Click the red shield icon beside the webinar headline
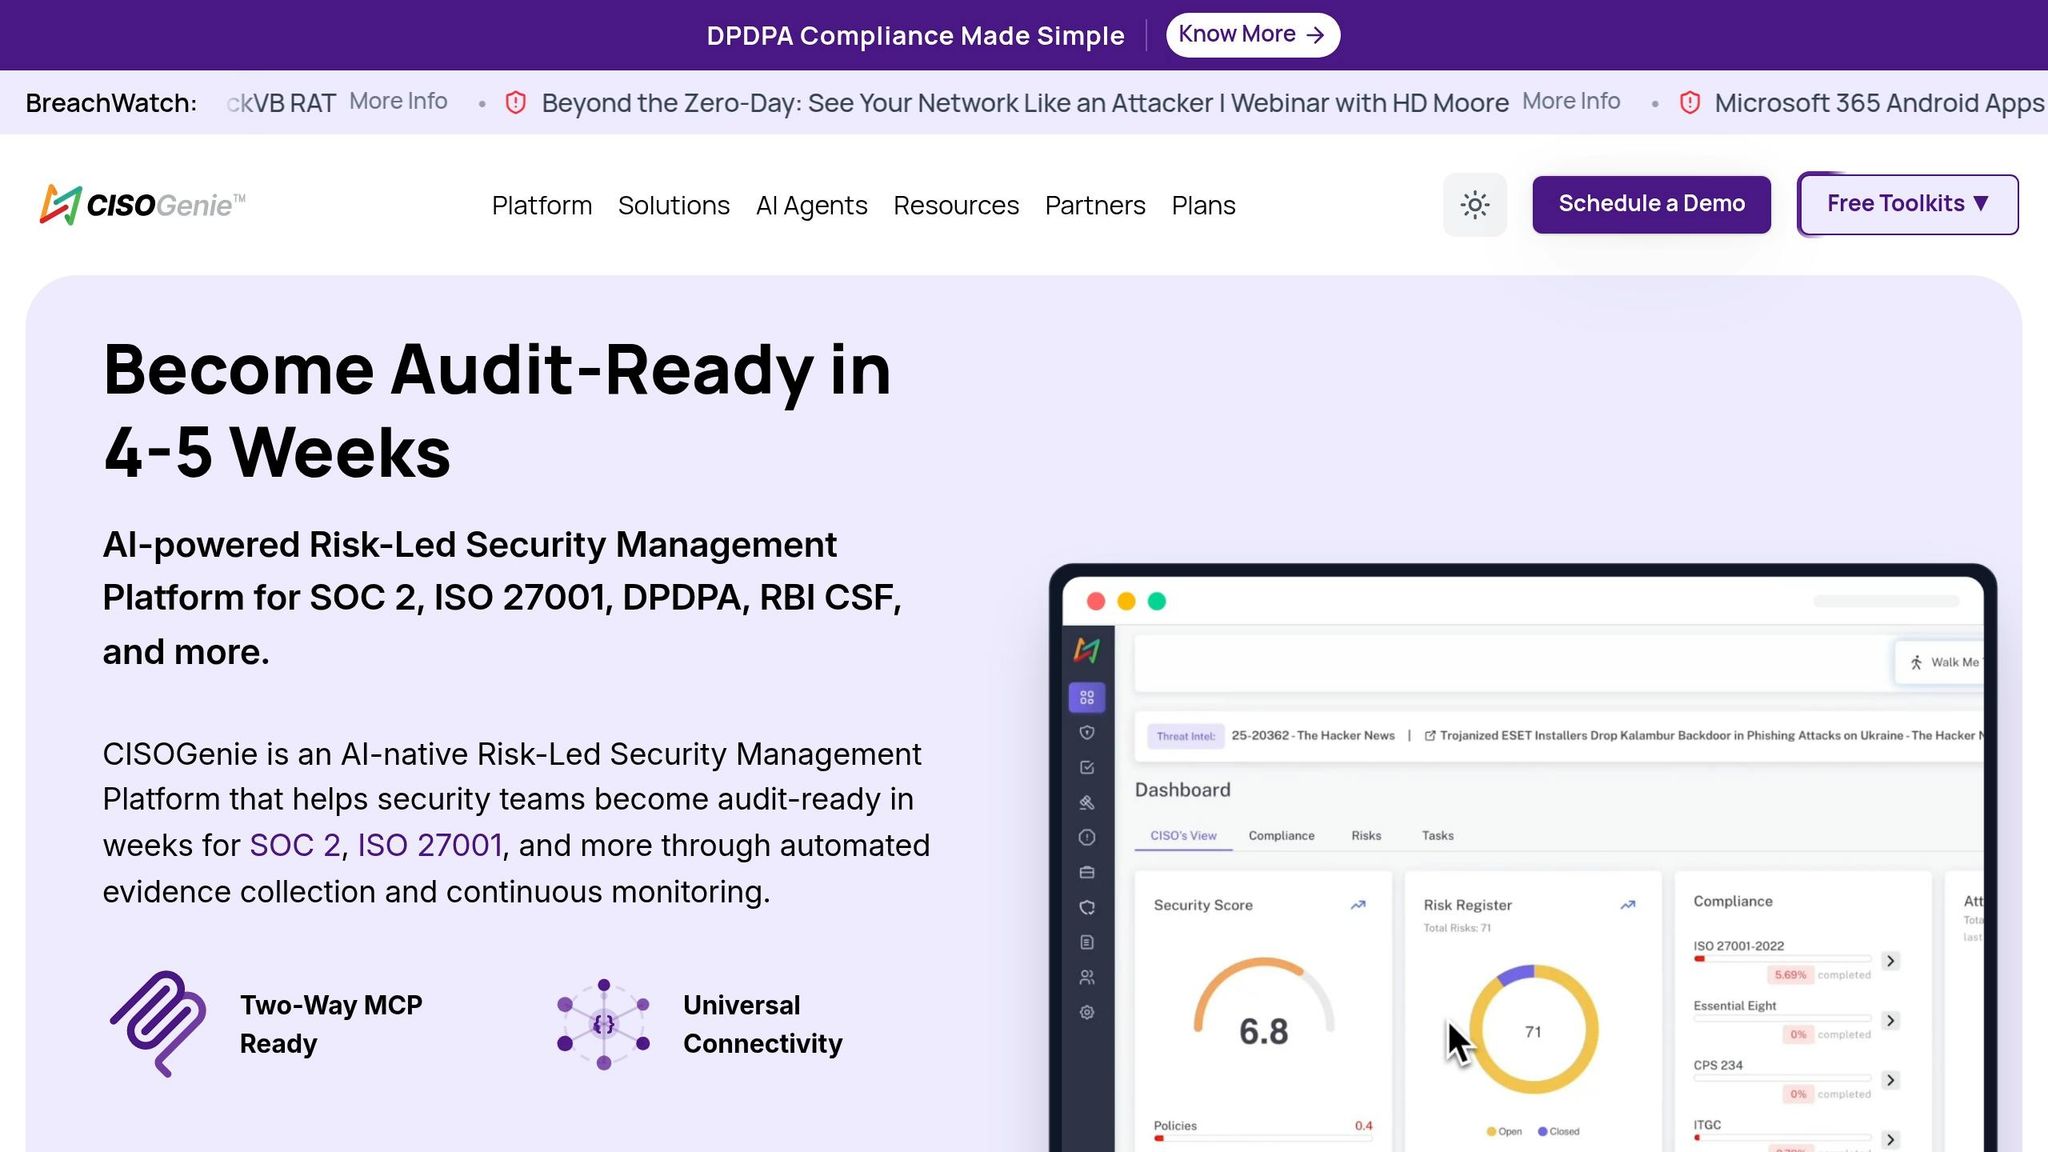This screenshot has height=1152, width=2048. click(x=516, y=102)
